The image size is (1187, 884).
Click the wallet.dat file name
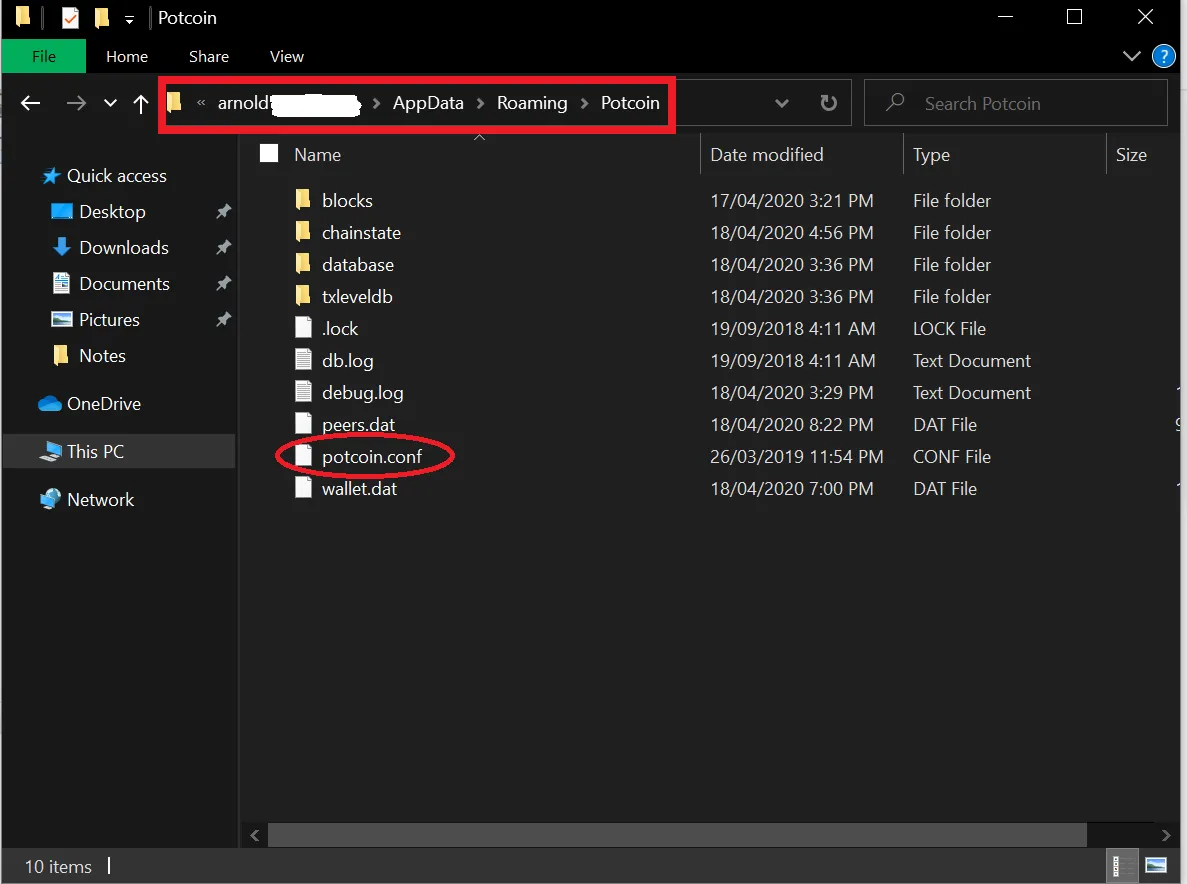coord(360,489)
